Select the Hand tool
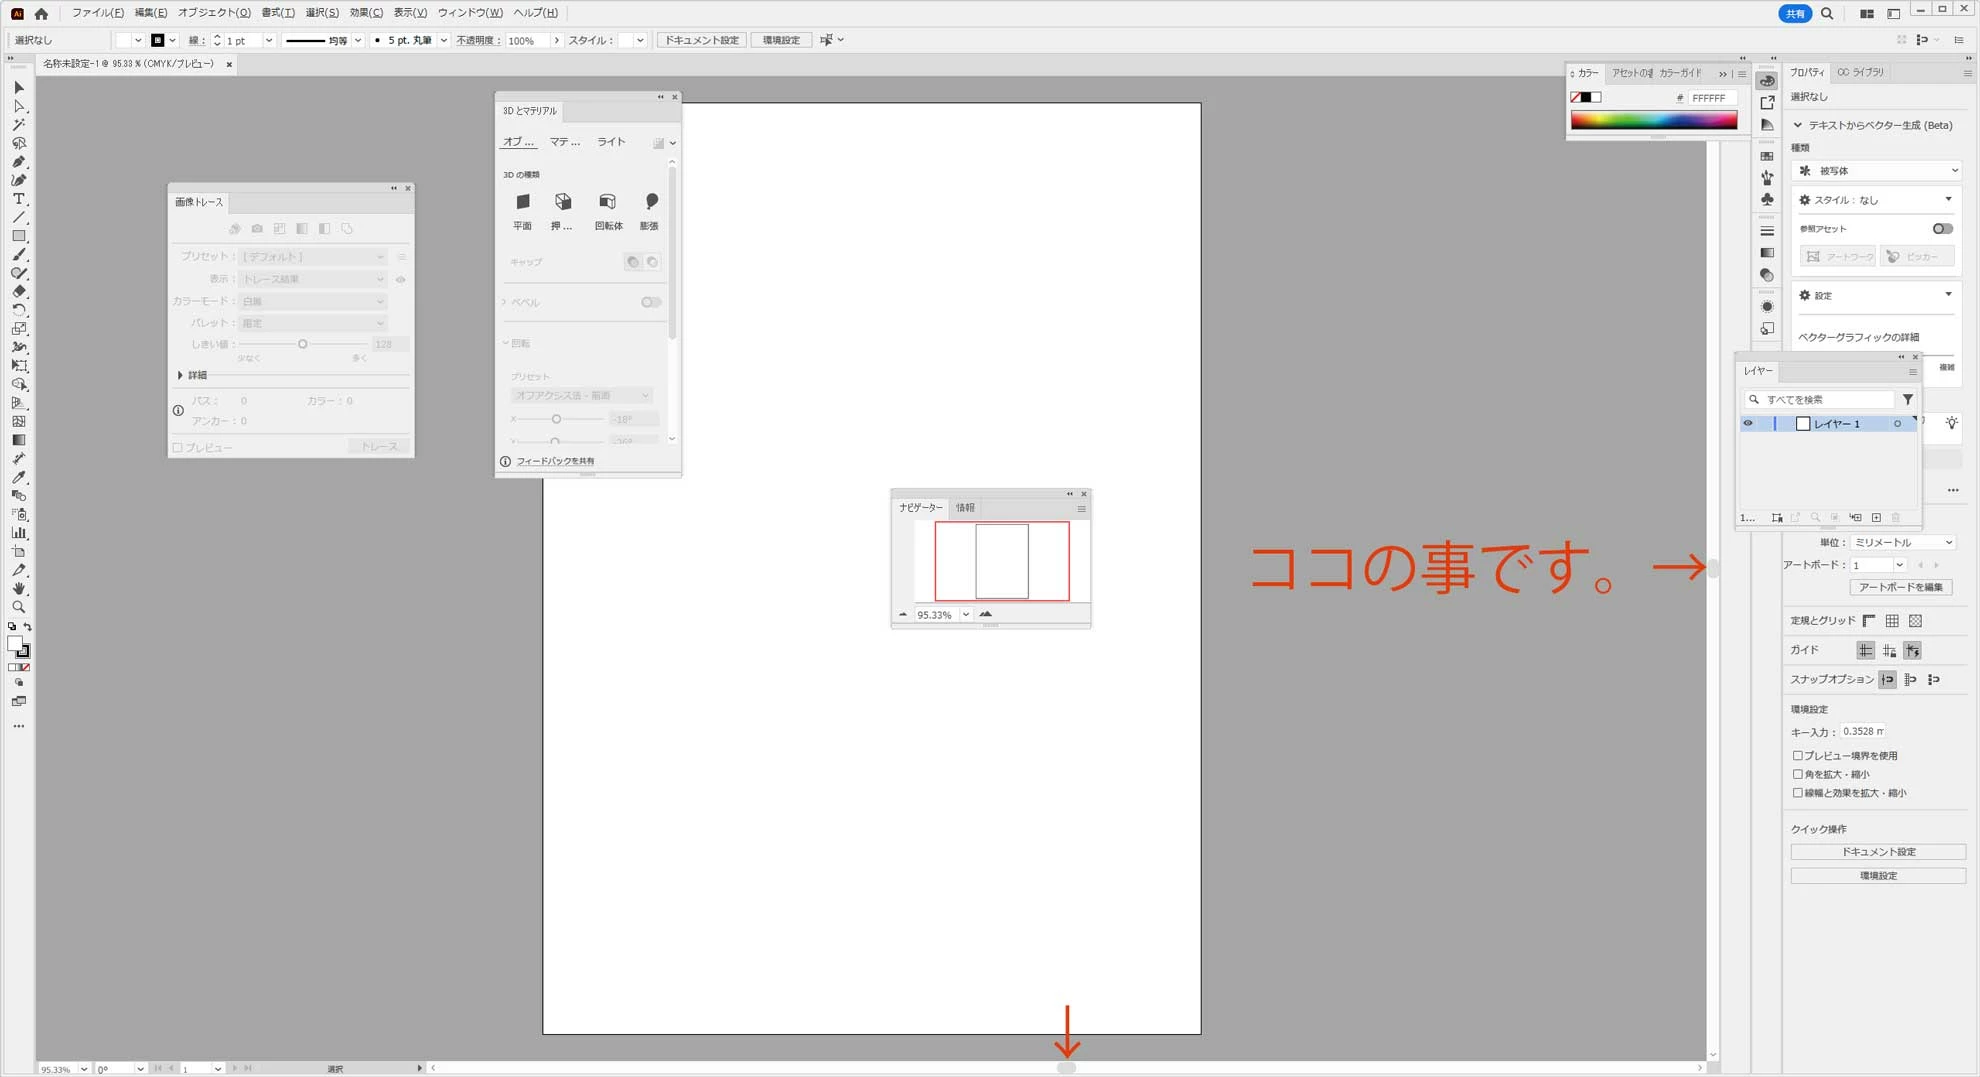Screen dimensions: 1980x1077 click(x=18, y=588)
